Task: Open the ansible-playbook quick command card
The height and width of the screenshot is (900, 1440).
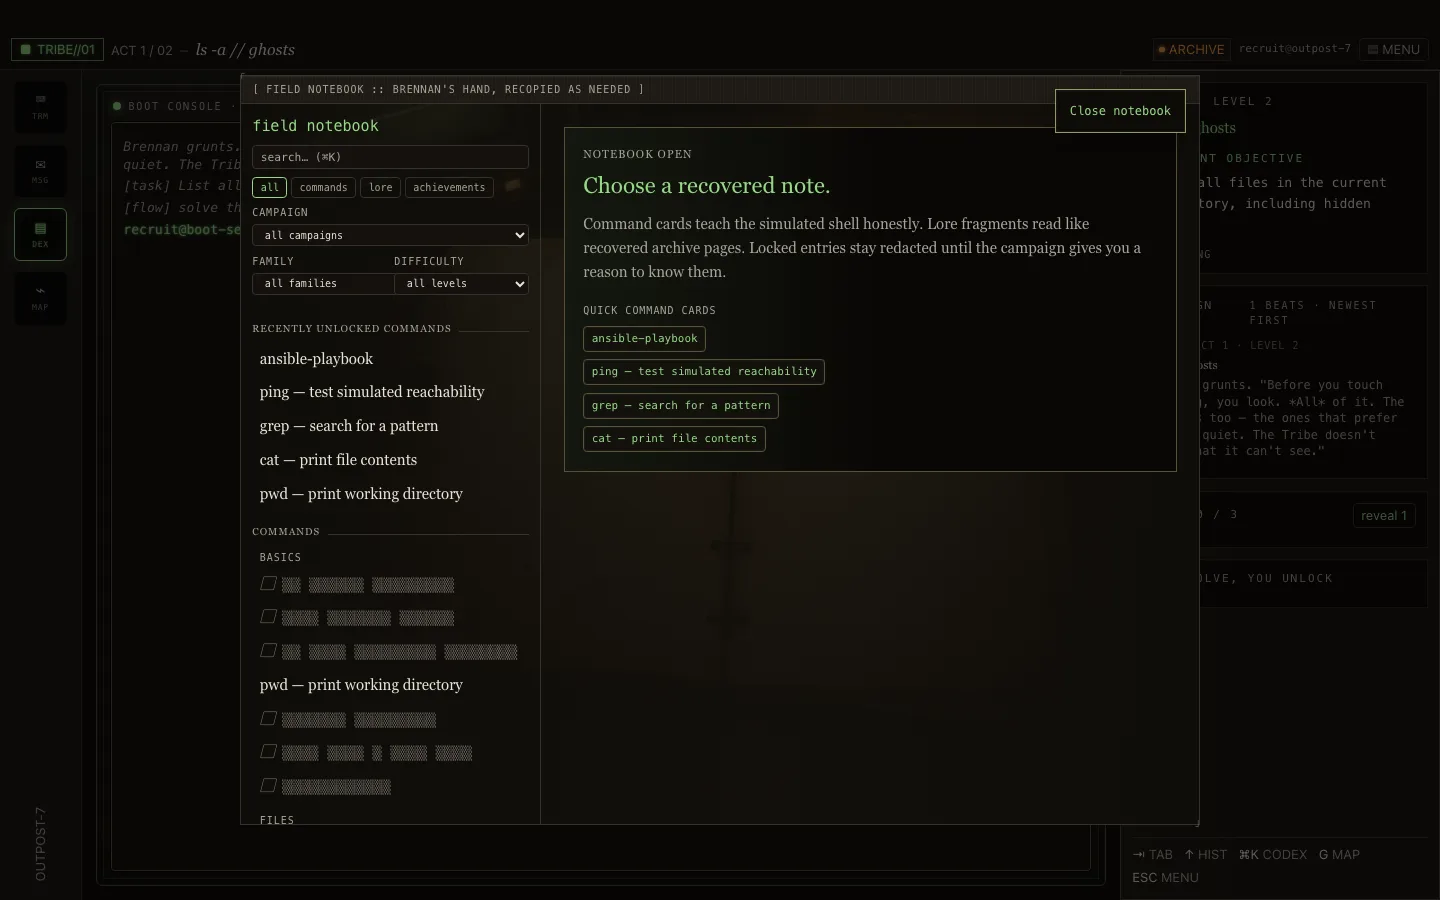Action: click(645, 339)
